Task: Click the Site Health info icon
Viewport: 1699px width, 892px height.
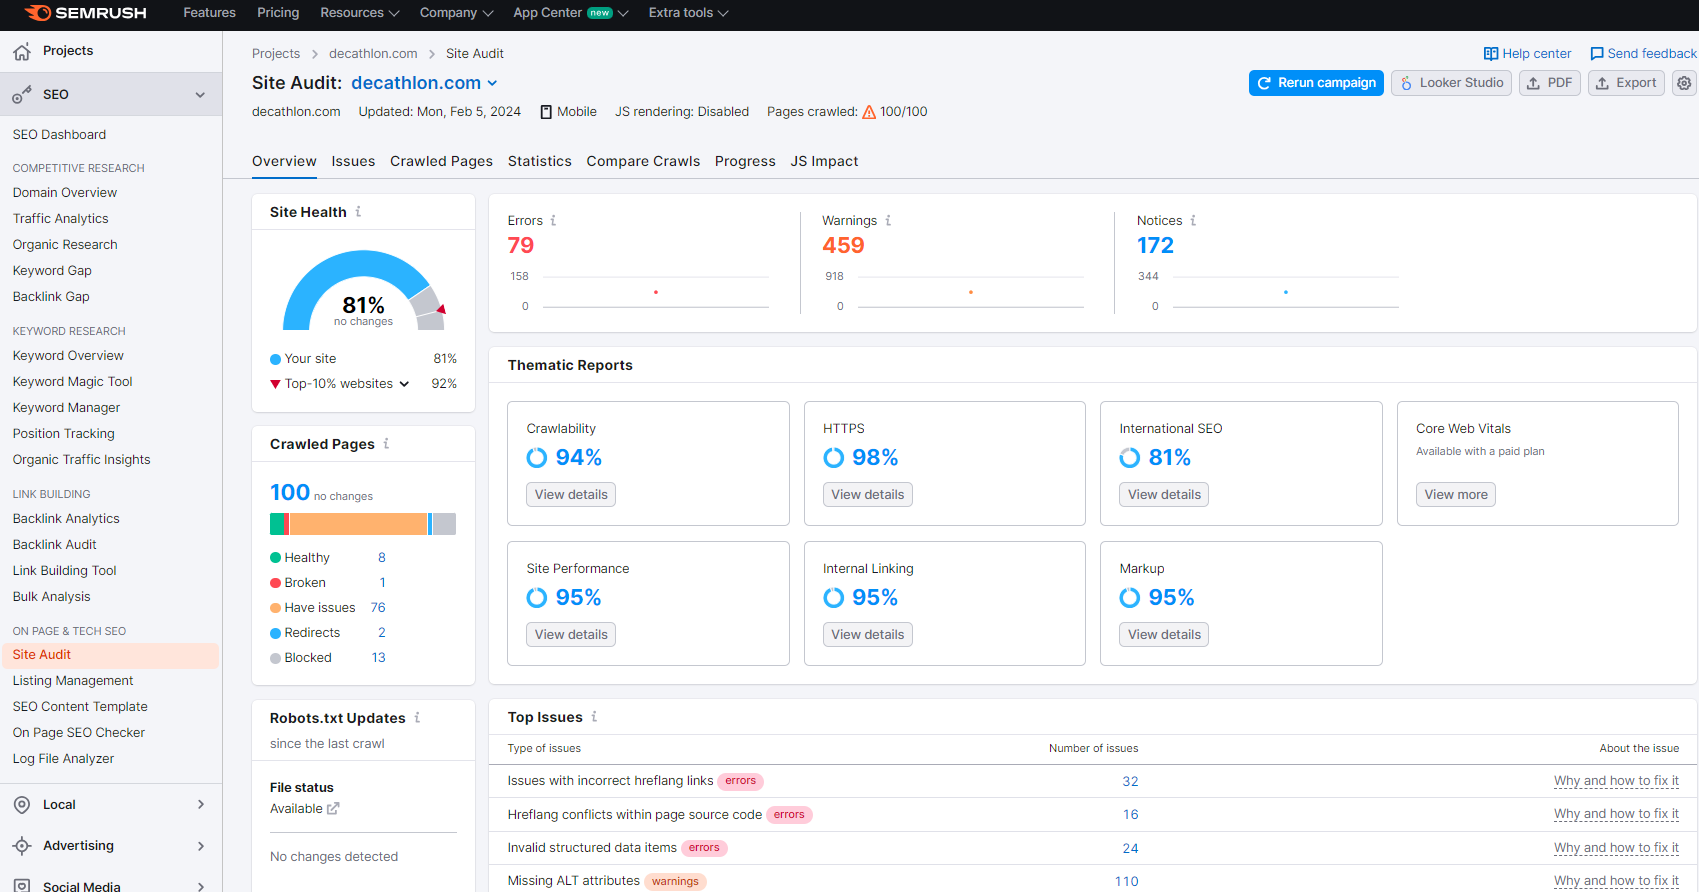Action: click(x=358, y=212)
